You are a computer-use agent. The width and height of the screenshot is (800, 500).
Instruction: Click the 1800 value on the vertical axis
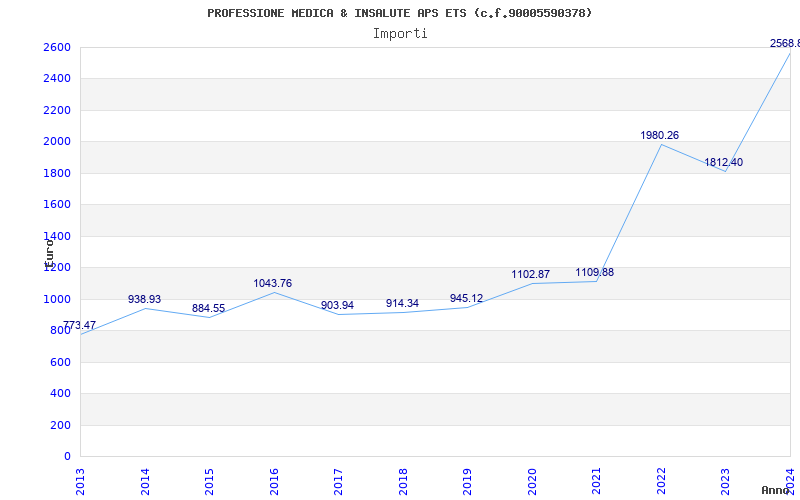click(57, 173)
